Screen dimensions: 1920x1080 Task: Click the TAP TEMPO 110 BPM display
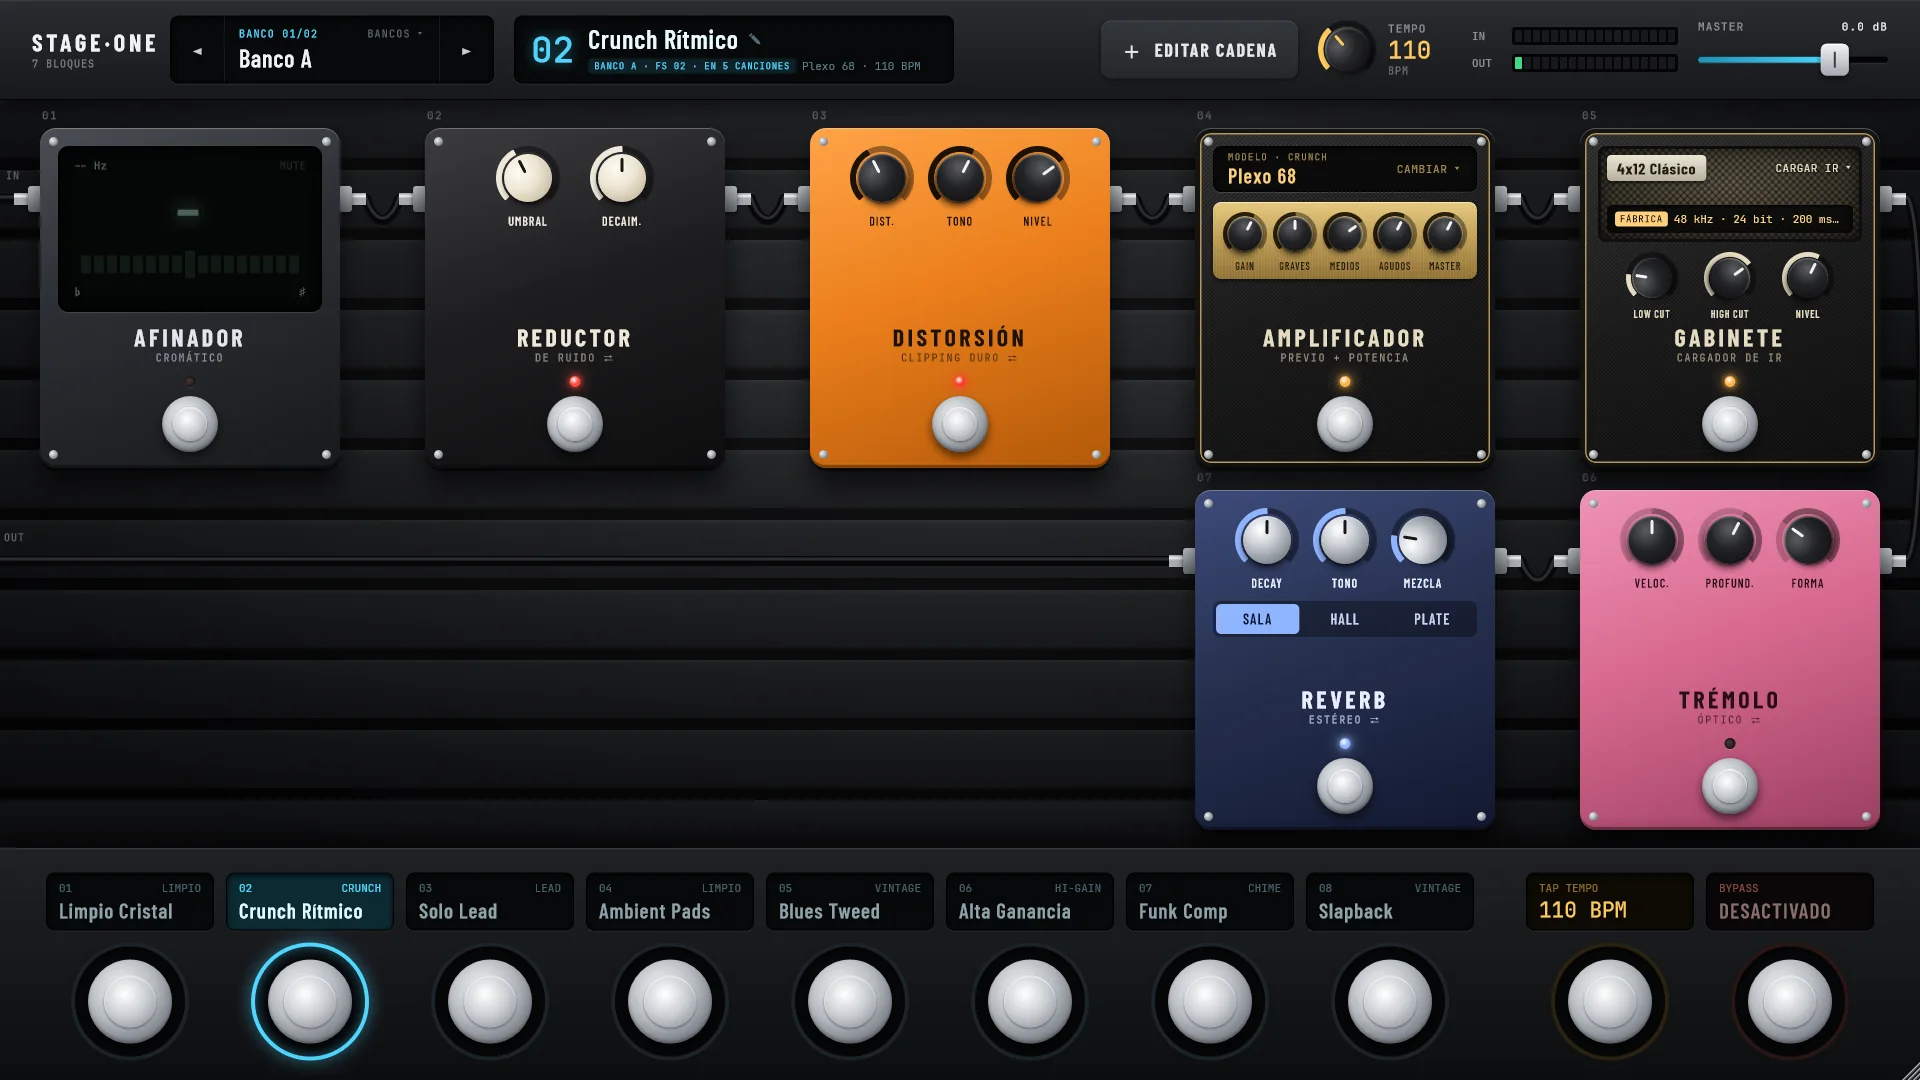pos(1610,901)
